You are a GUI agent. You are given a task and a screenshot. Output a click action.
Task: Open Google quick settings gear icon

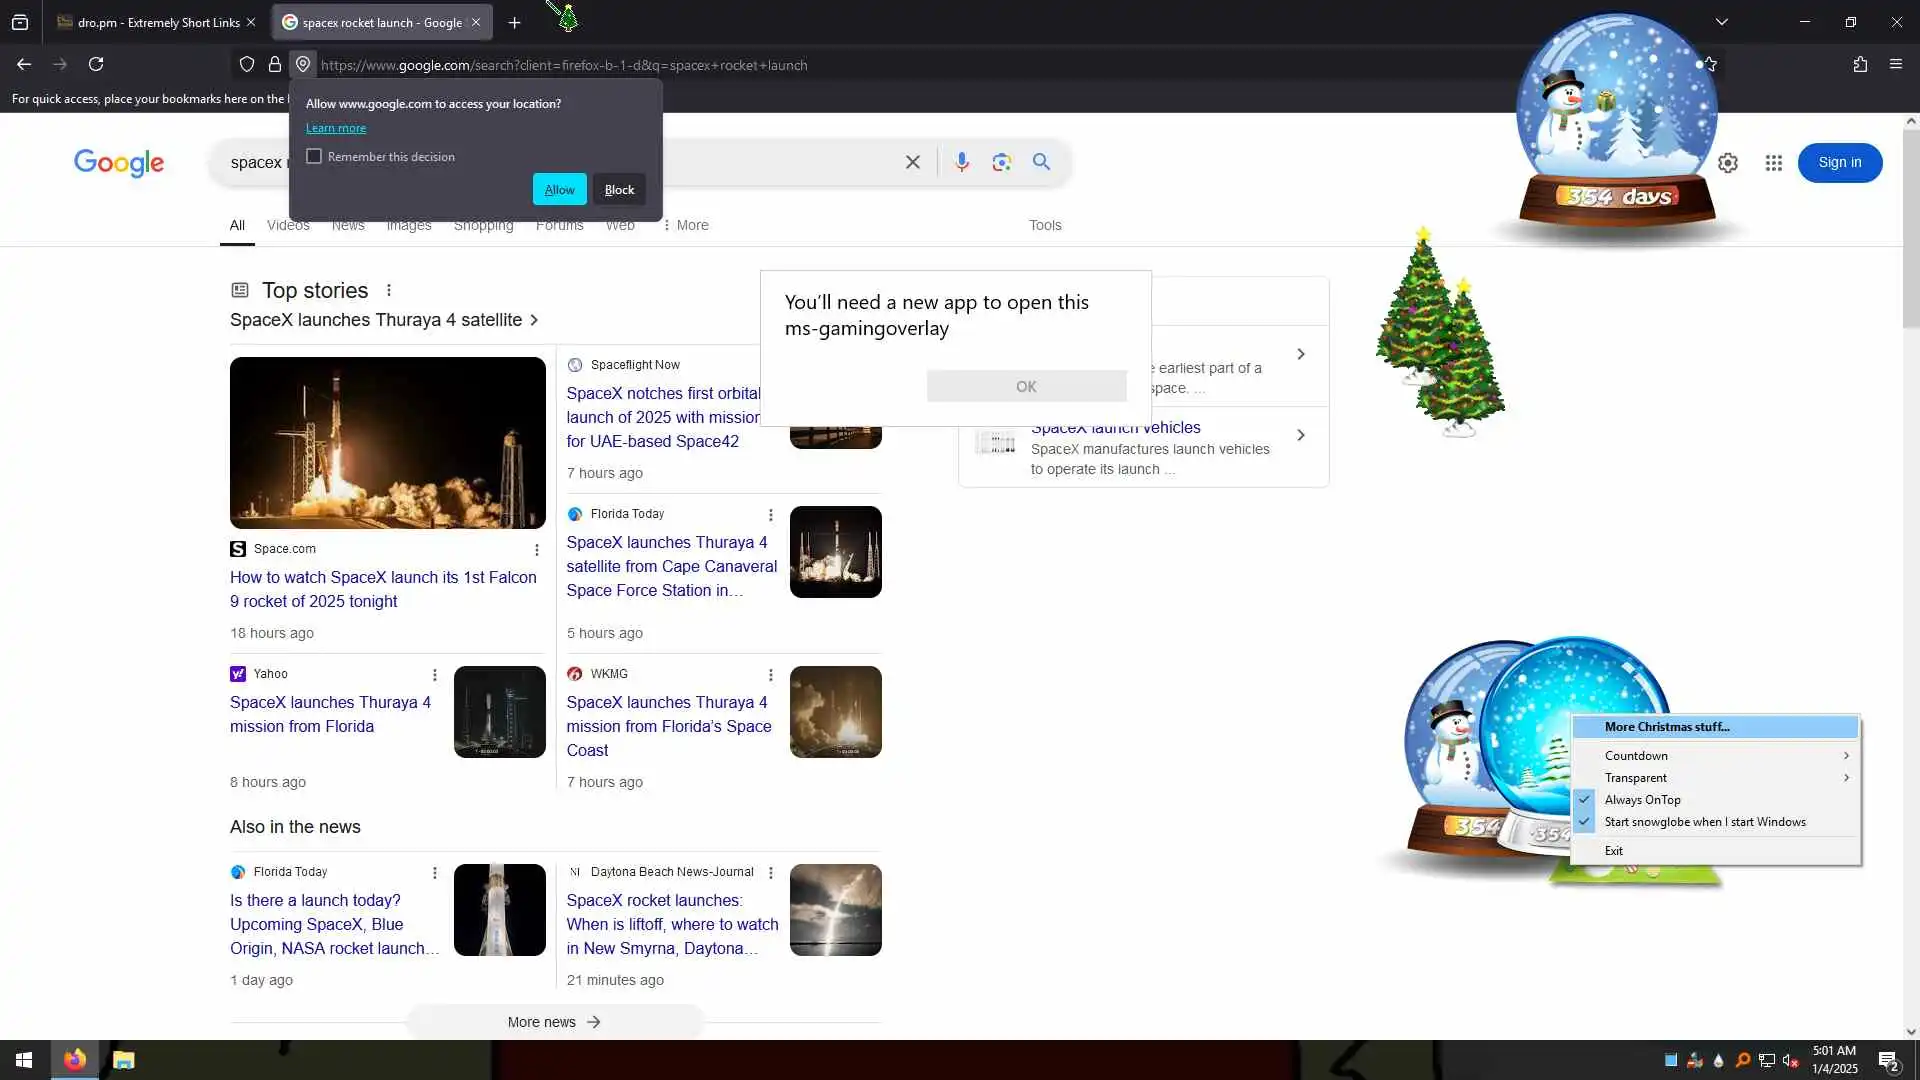(x=1727, y=163)
